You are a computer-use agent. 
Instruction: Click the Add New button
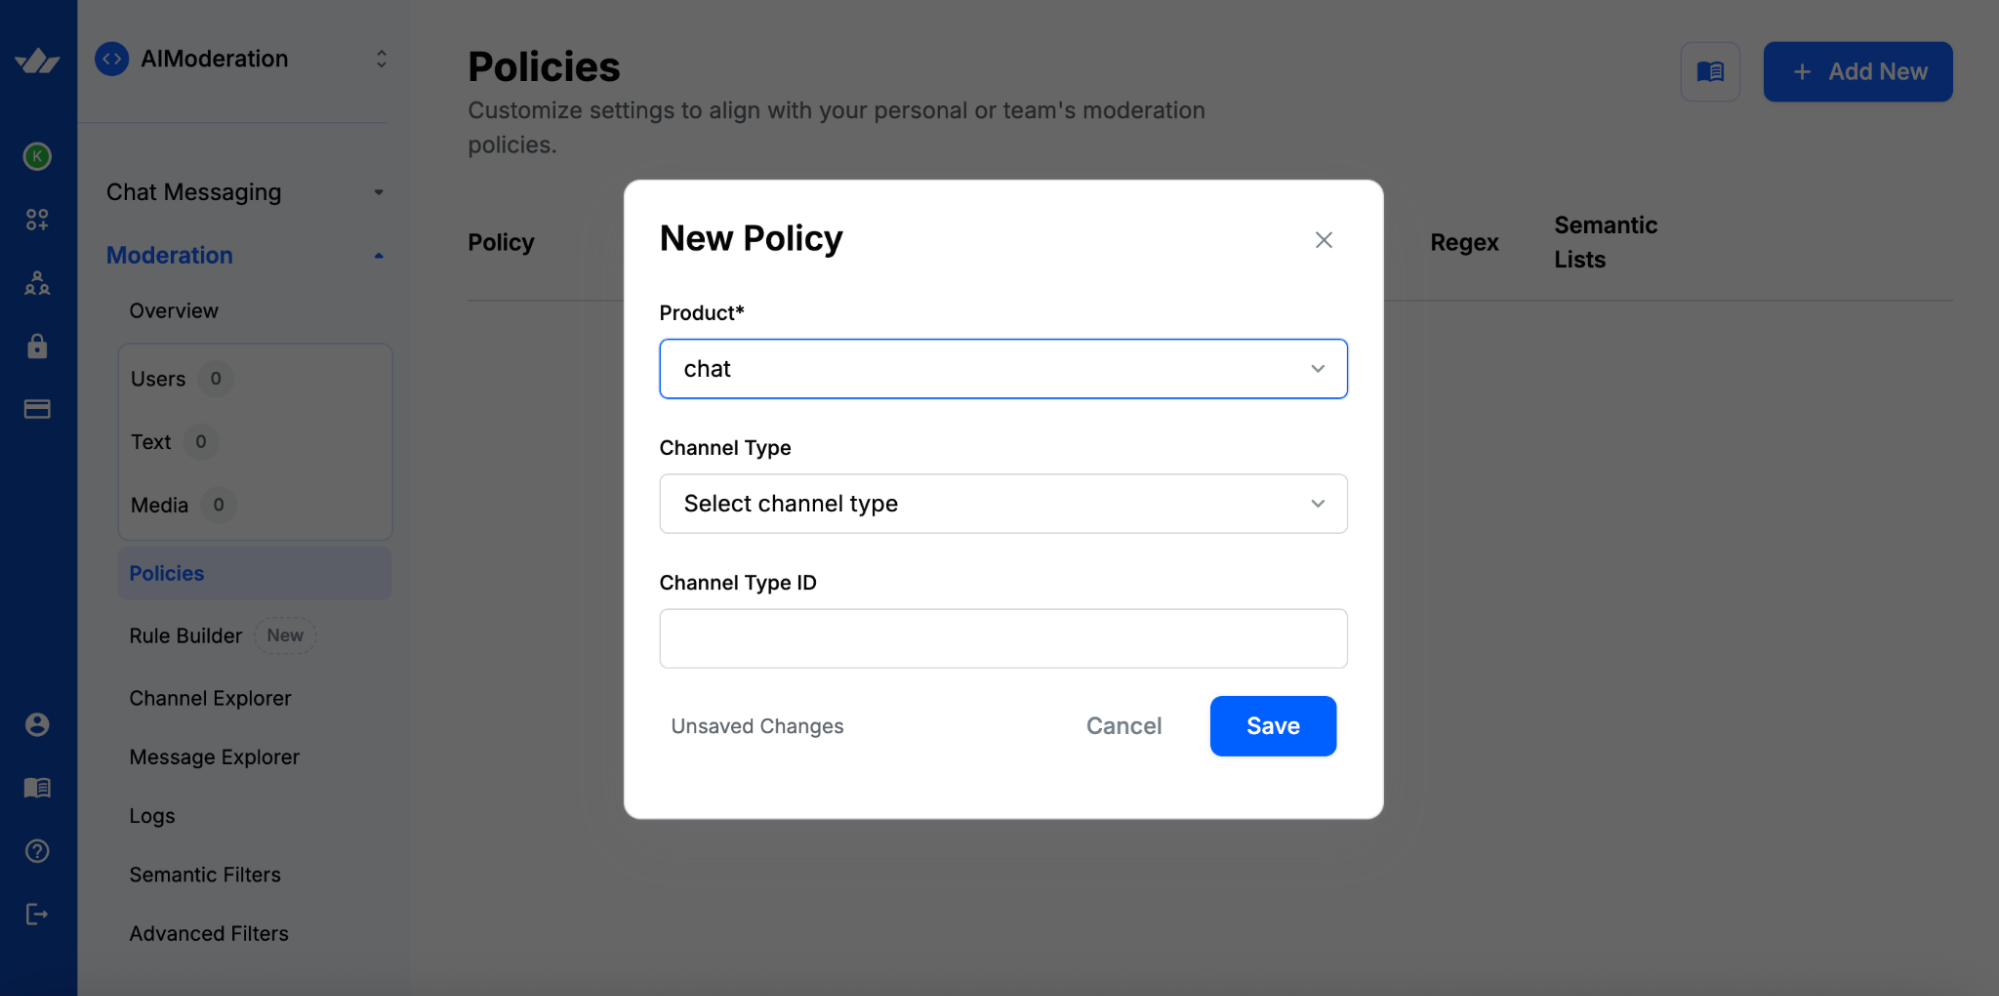(x=1857, y=71)
